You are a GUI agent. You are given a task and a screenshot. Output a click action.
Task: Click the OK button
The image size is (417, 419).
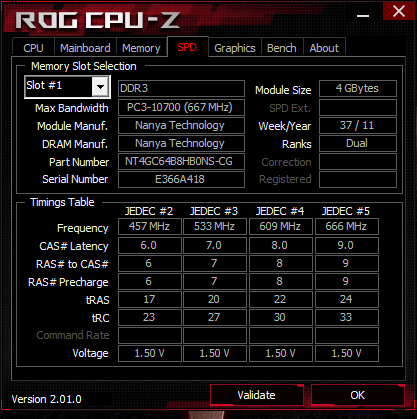click(x=358, y=395)
